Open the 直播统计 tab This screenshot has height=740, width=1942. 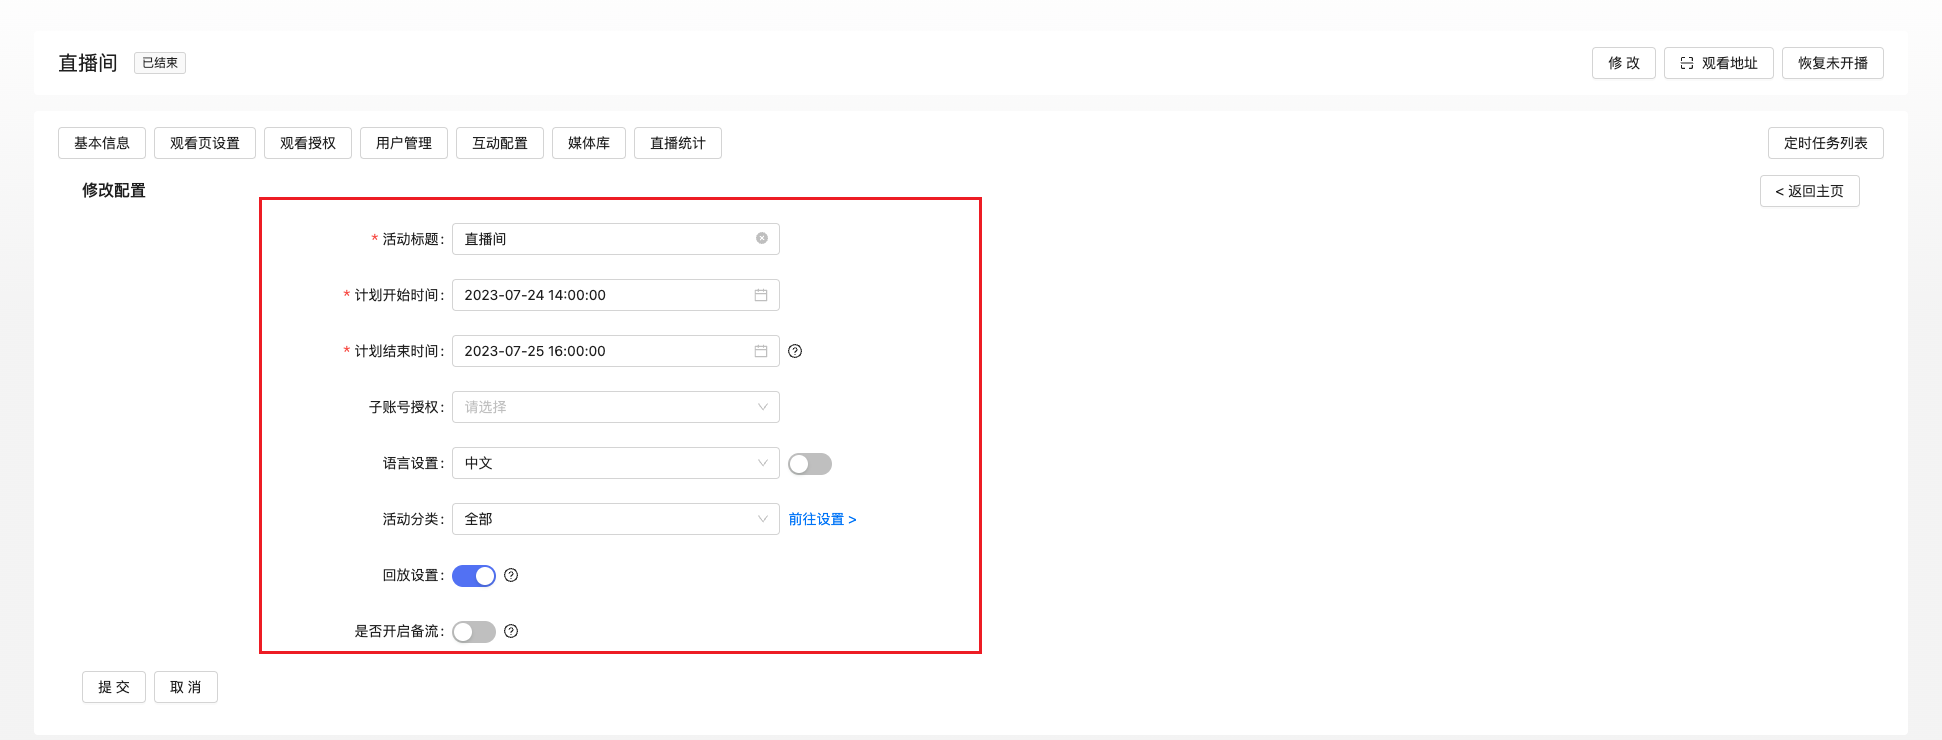tap(677, 143)
